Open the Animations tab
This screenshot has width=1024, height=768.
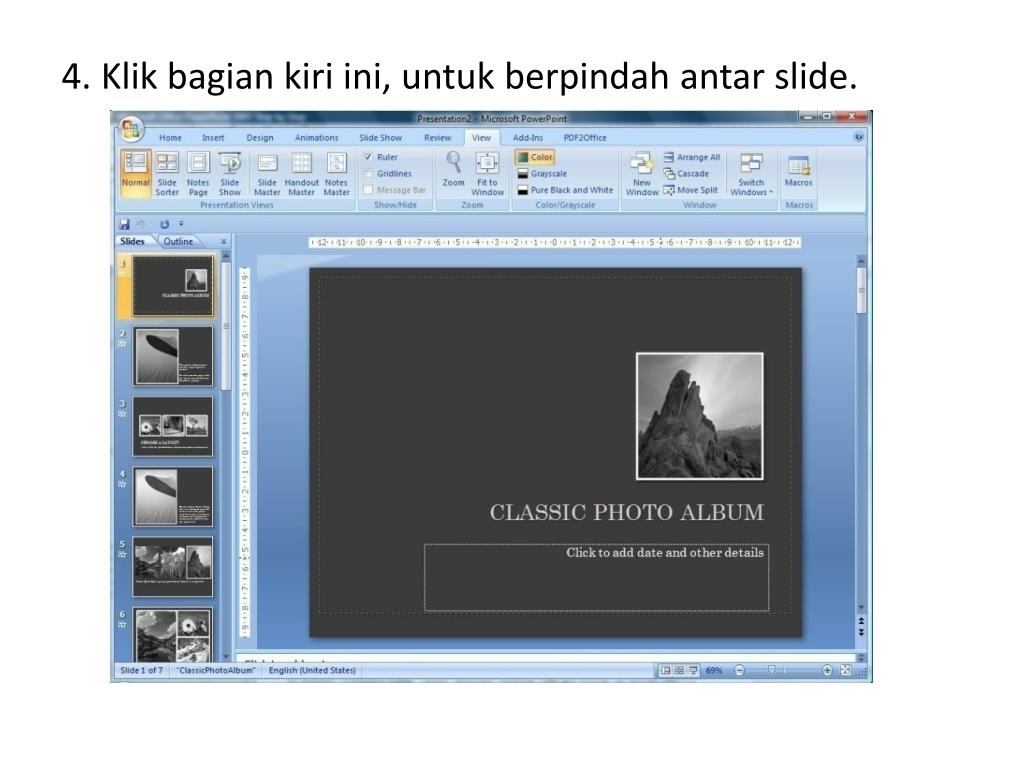pyautogui.click(x=317, y=138)
